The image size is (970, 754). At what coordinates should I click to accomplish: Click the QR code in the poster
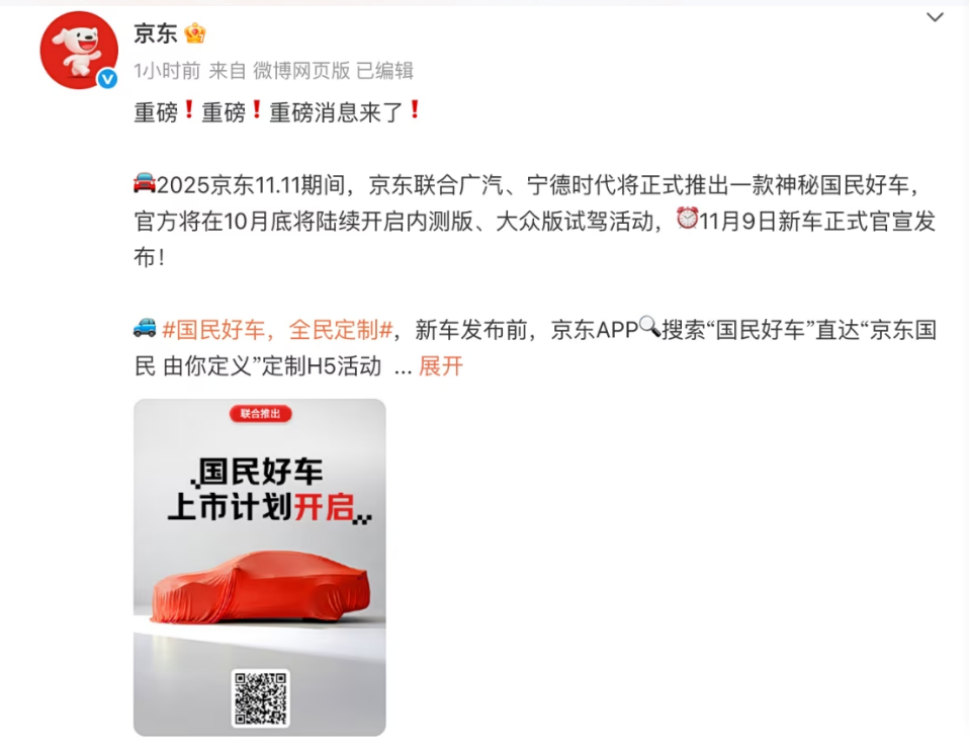point(260,698)
